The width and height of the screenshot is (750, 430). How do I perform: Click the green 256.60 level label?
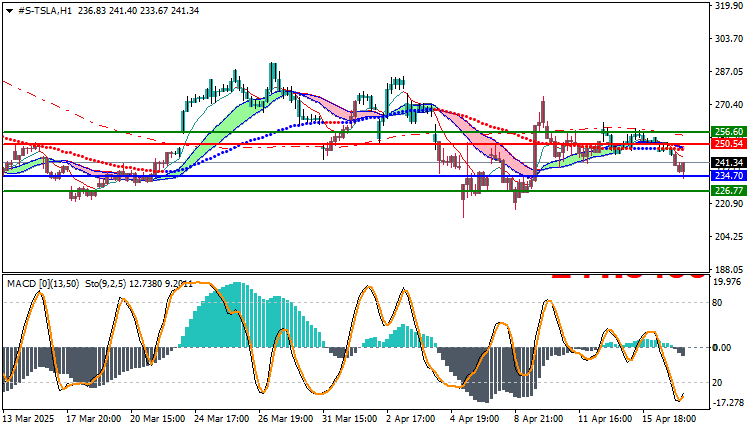pyautogui.click(x=728, y=132)
